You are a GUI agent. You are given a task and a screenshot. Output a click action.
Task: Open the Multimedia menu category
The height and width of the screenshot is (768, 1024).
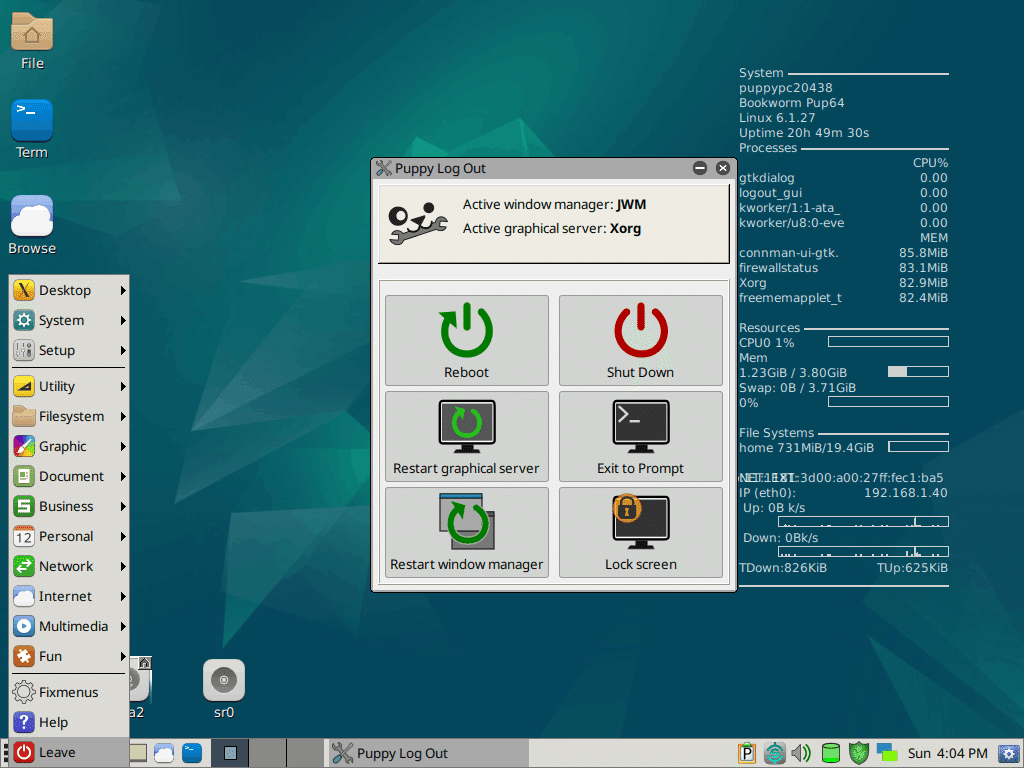69,626
